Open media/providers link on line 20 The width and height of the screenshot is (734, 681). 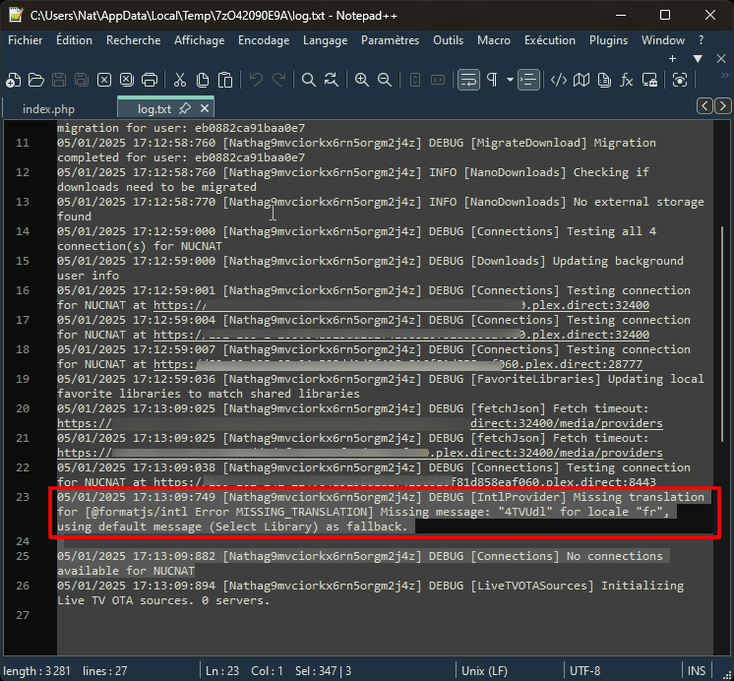[360, 423]
